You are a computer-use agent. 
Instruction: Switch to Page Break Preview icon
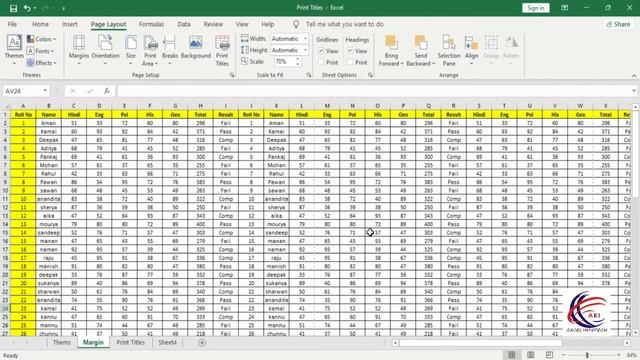[x=549, y=355]
